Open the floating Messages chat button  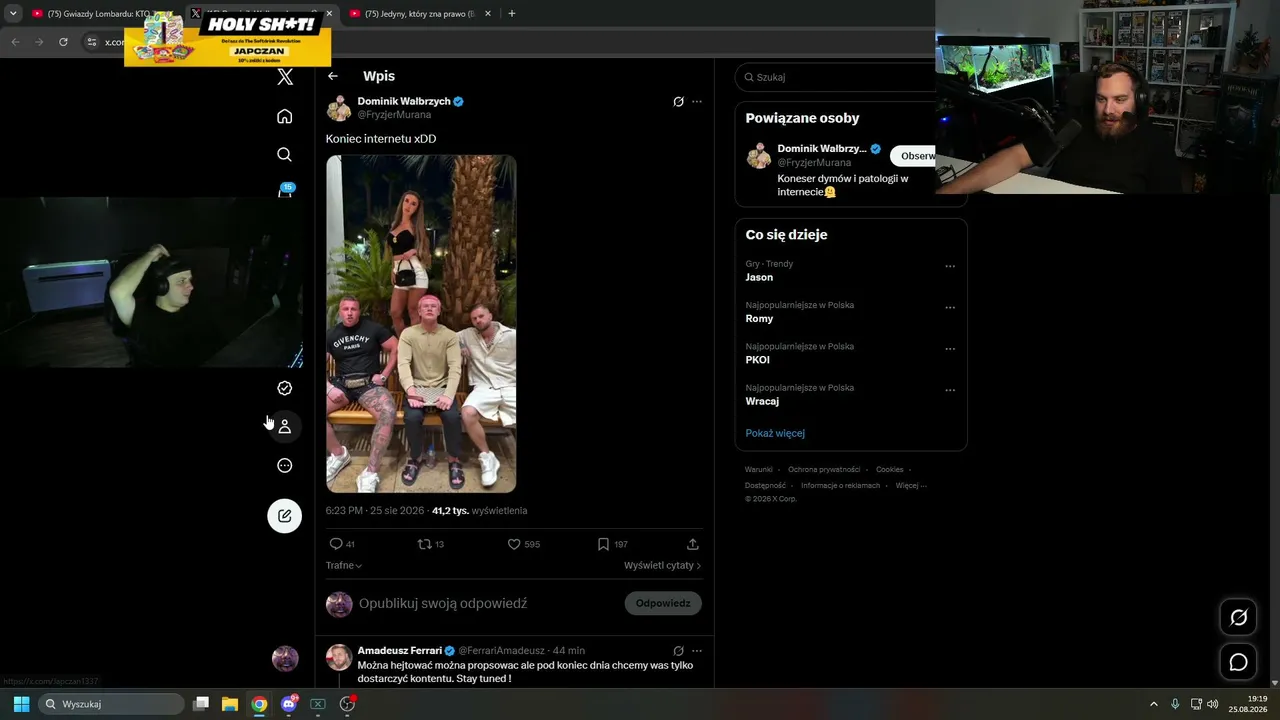(1238, 662)
